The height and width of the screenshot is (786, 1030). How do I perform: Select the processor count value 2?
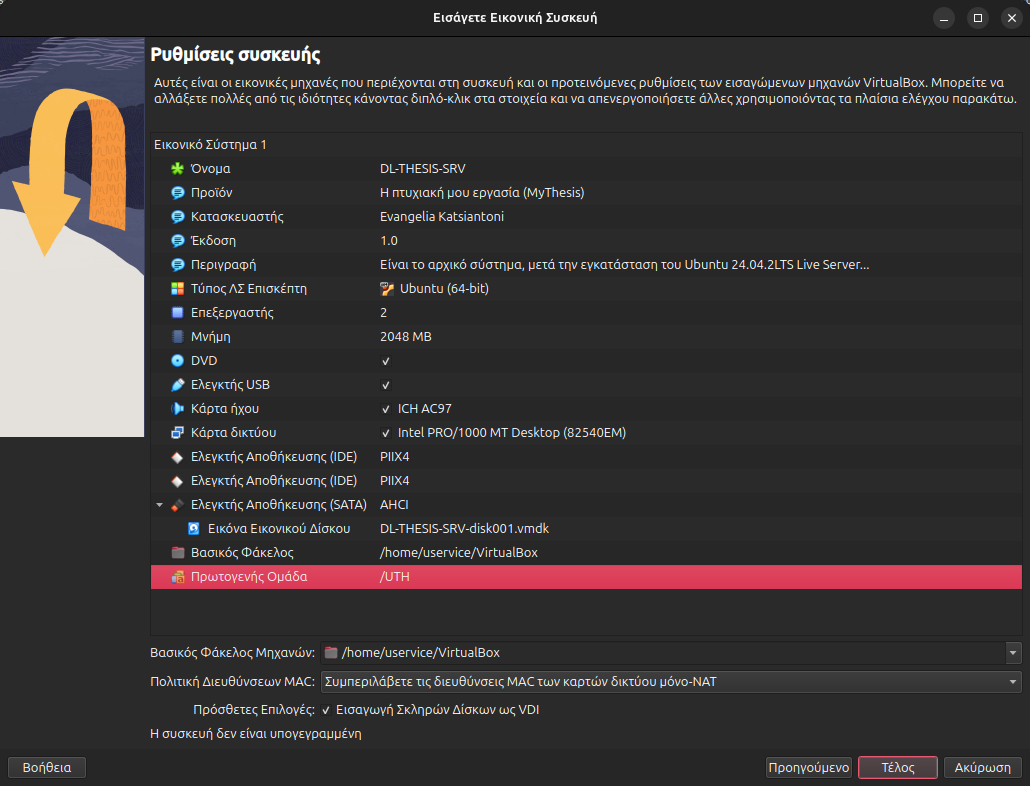[384, 313]
